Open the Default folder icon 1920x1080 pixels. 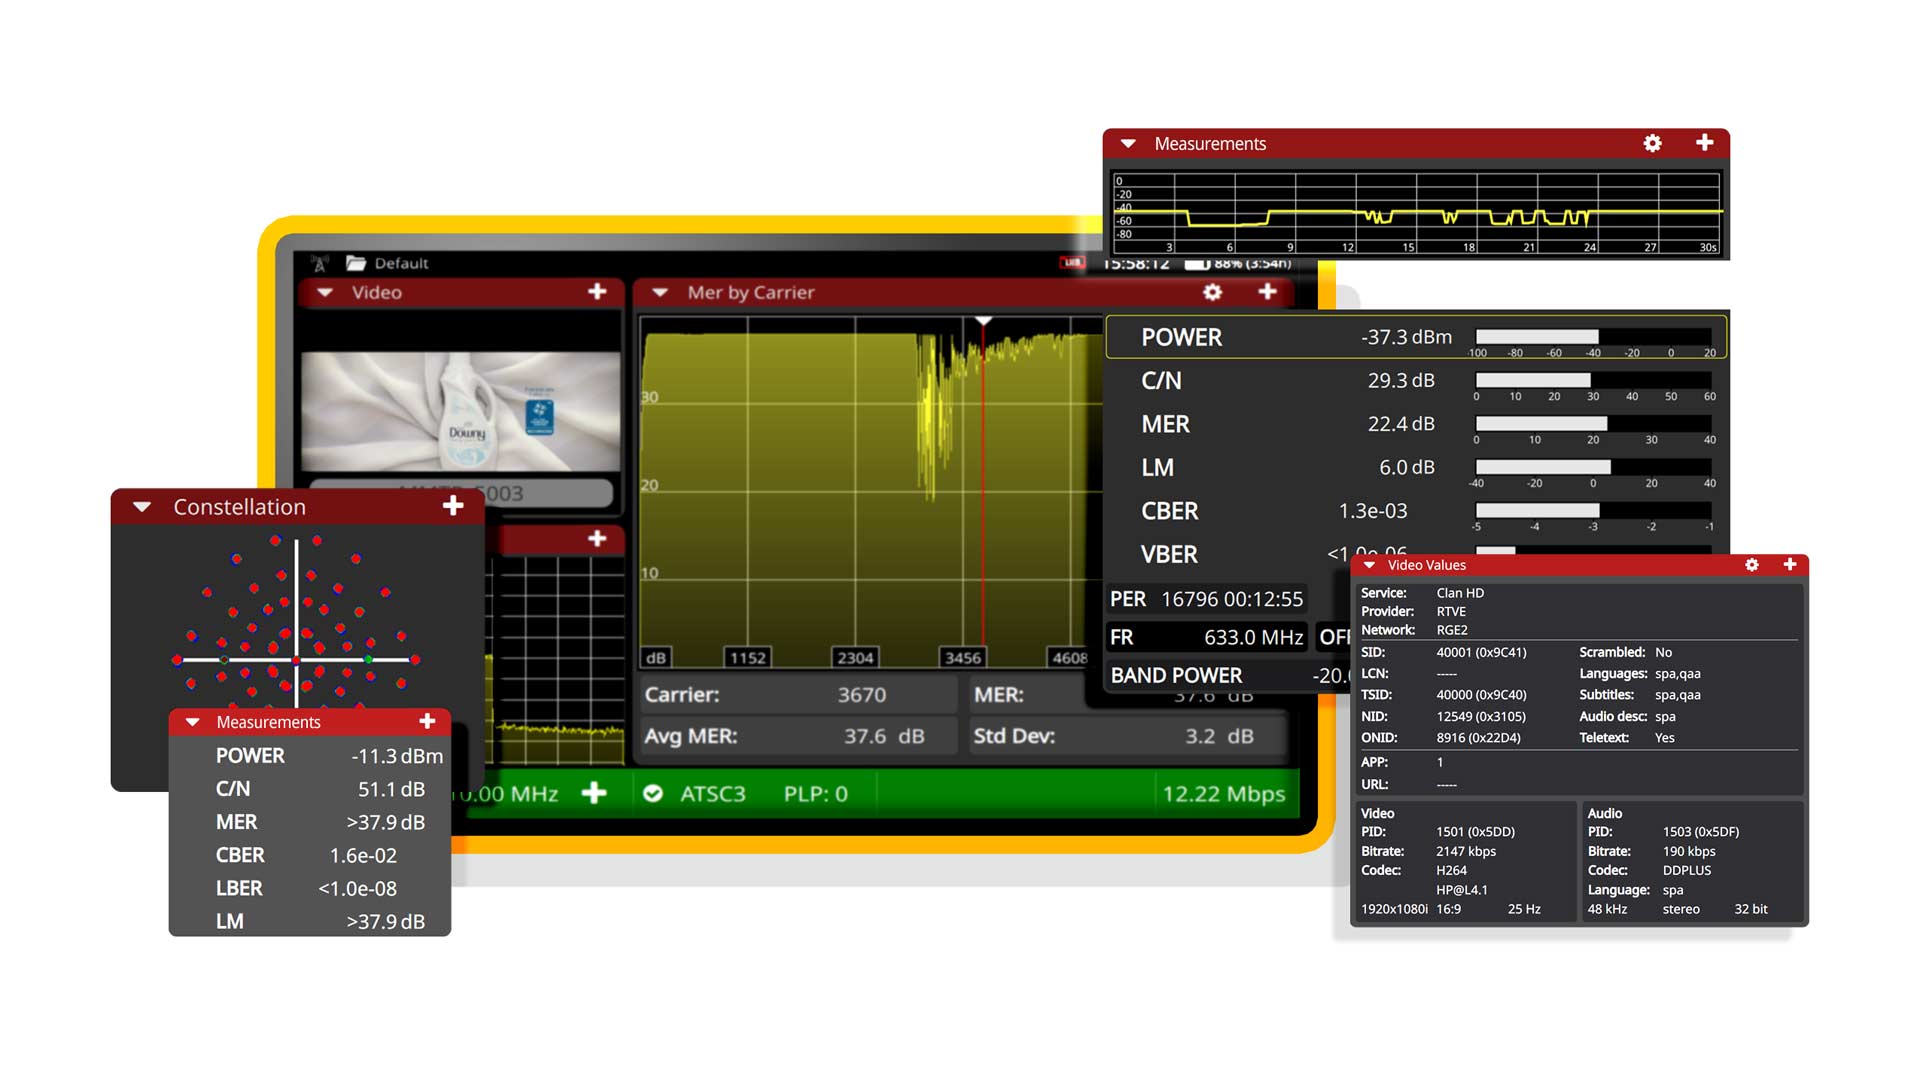(x=356, y=263)
